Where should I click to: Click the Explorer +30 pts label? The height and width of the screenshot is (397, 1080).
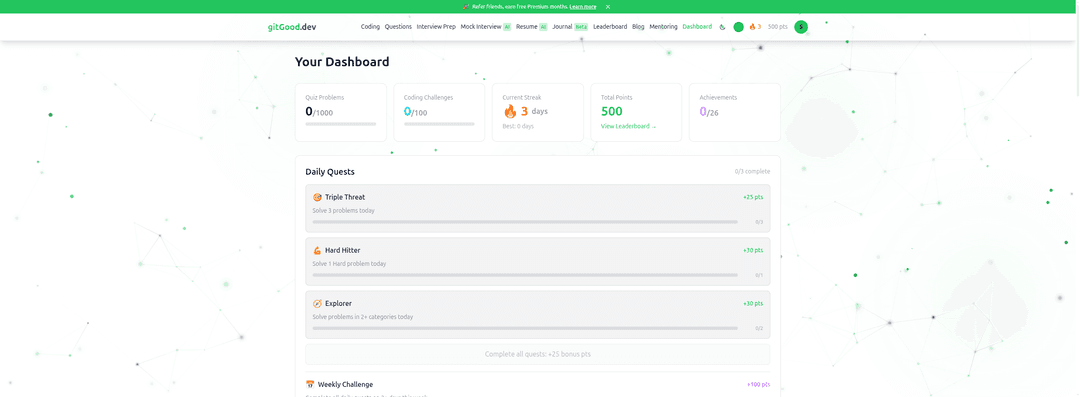coord(753,303)
